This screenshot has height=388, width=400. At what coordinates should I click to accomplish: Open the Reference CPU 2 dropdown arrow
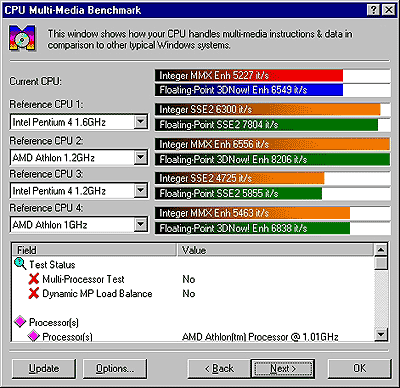[141, 157]
